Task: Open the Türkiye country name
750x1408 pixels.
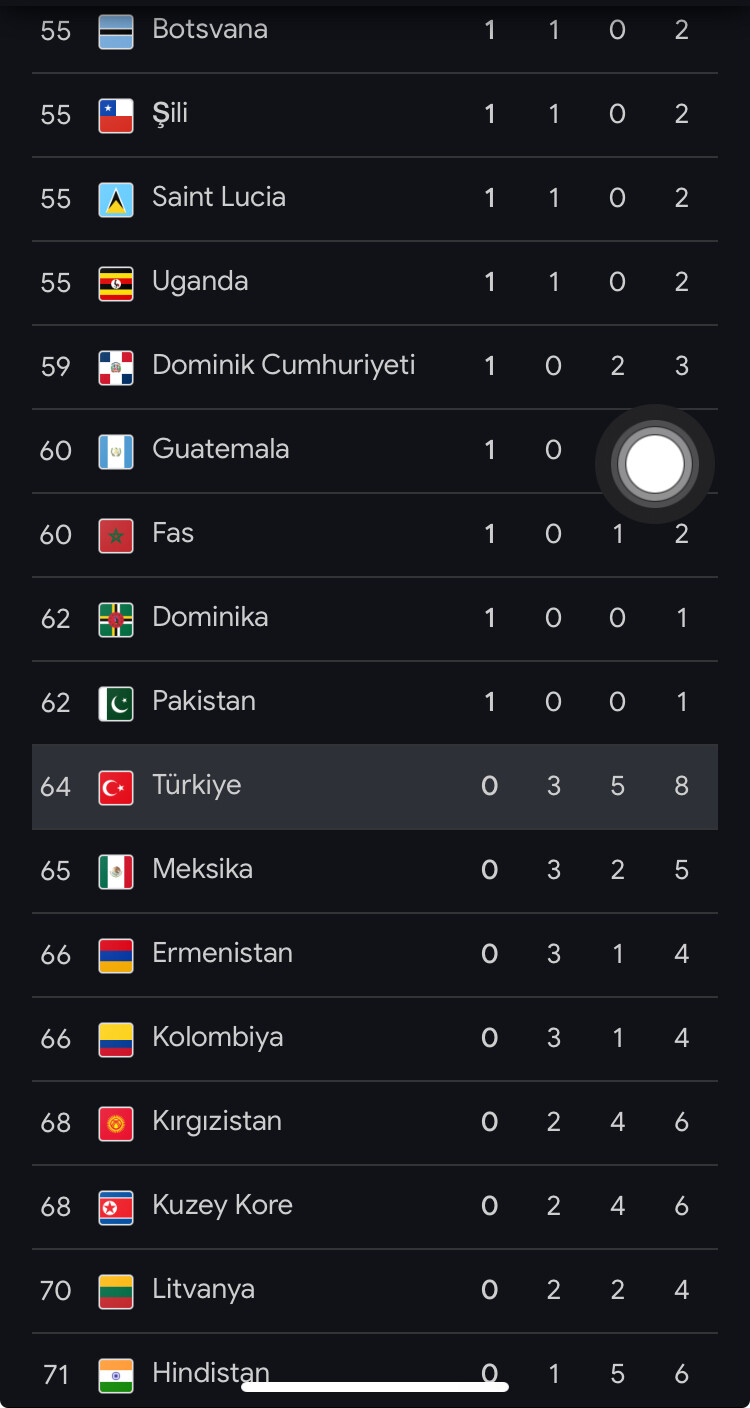Action: (x=196, y=785)
